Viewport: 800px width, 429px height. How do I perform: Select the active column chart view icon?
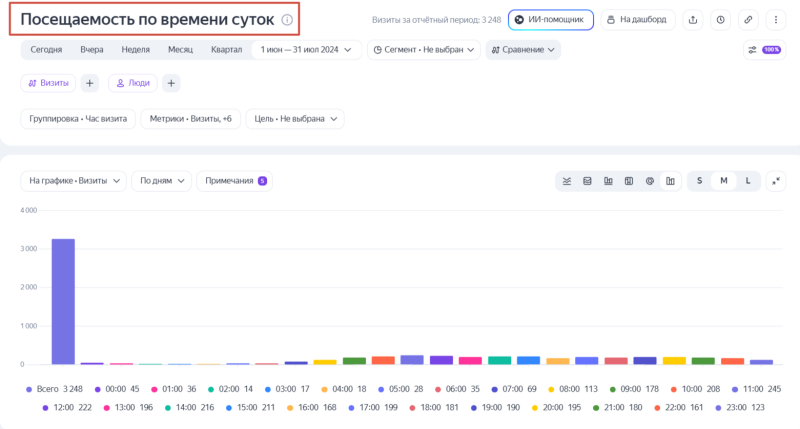pyautogui.click(x=670, y=181)
